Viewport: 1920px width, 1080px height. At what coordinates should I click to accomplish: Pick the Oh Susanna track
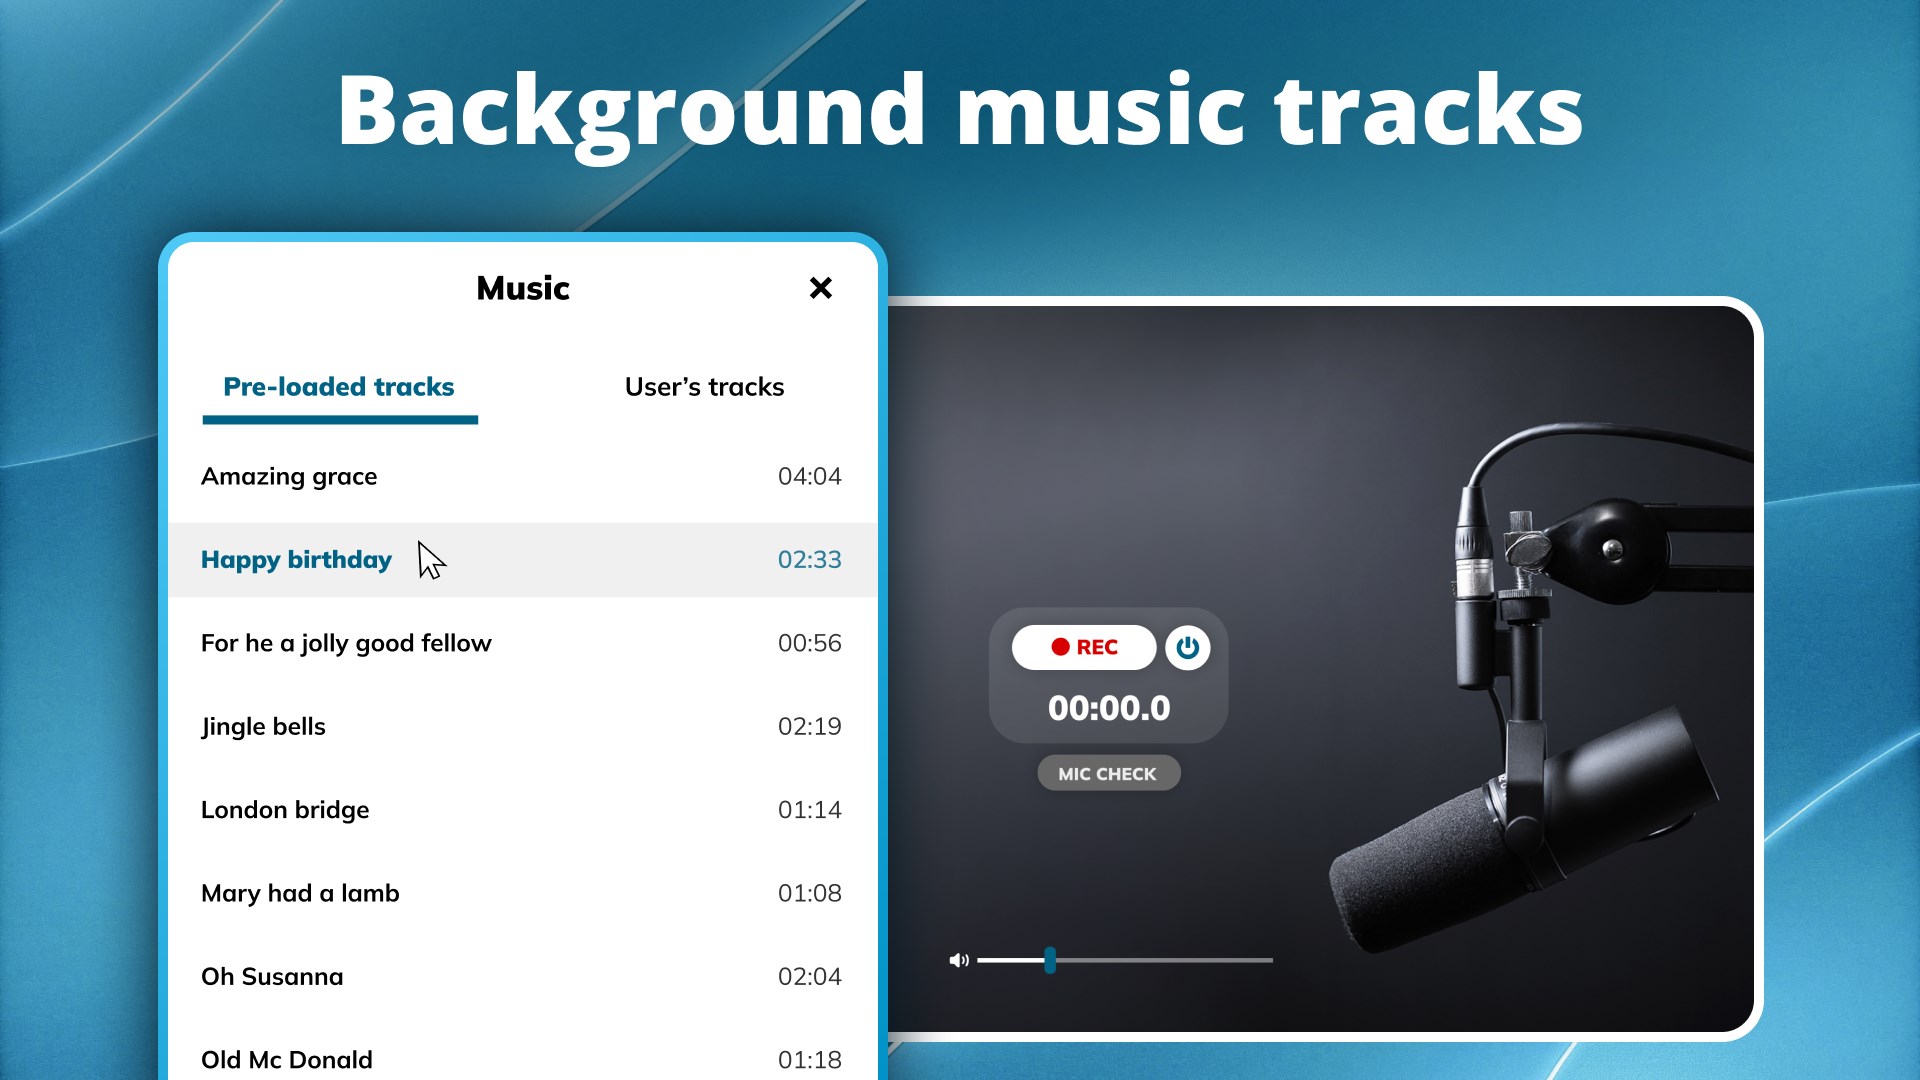272,977
